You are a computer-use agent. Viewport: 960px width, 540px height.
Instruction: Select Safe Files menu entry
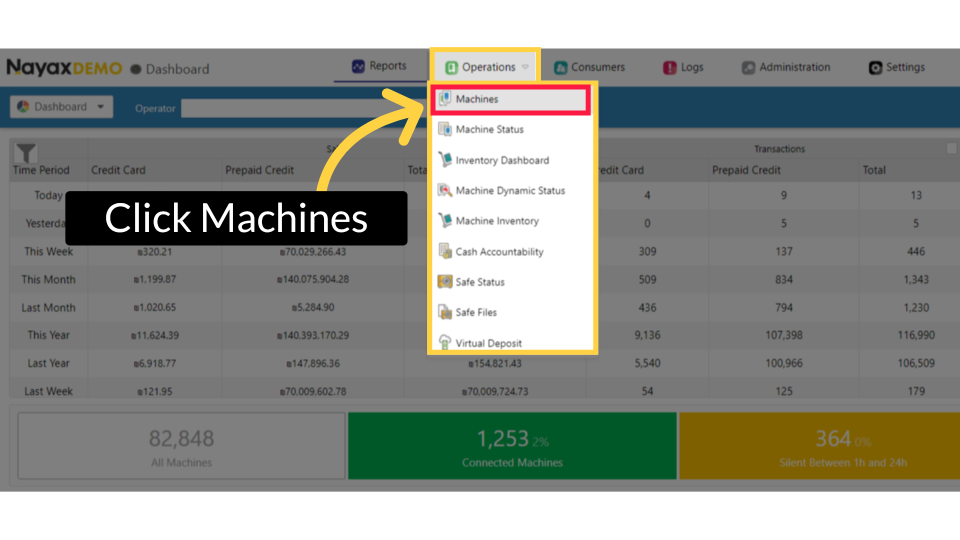pyautogui.click(x=476, y=313)
